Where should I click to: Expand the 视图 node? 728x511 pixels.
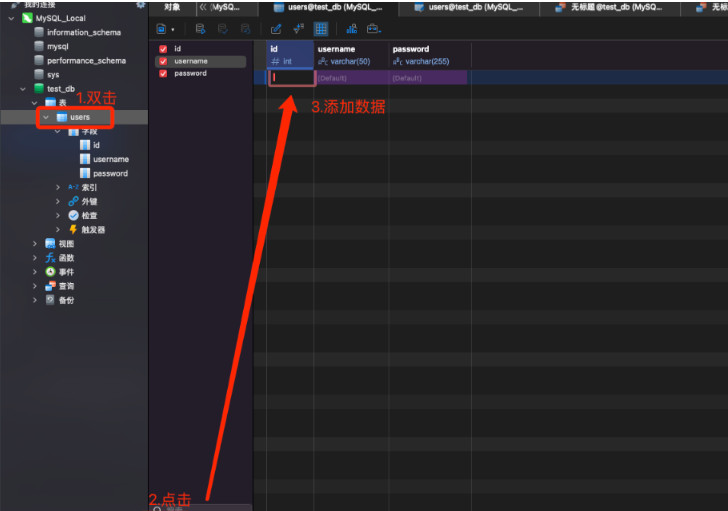click(35, 244)
